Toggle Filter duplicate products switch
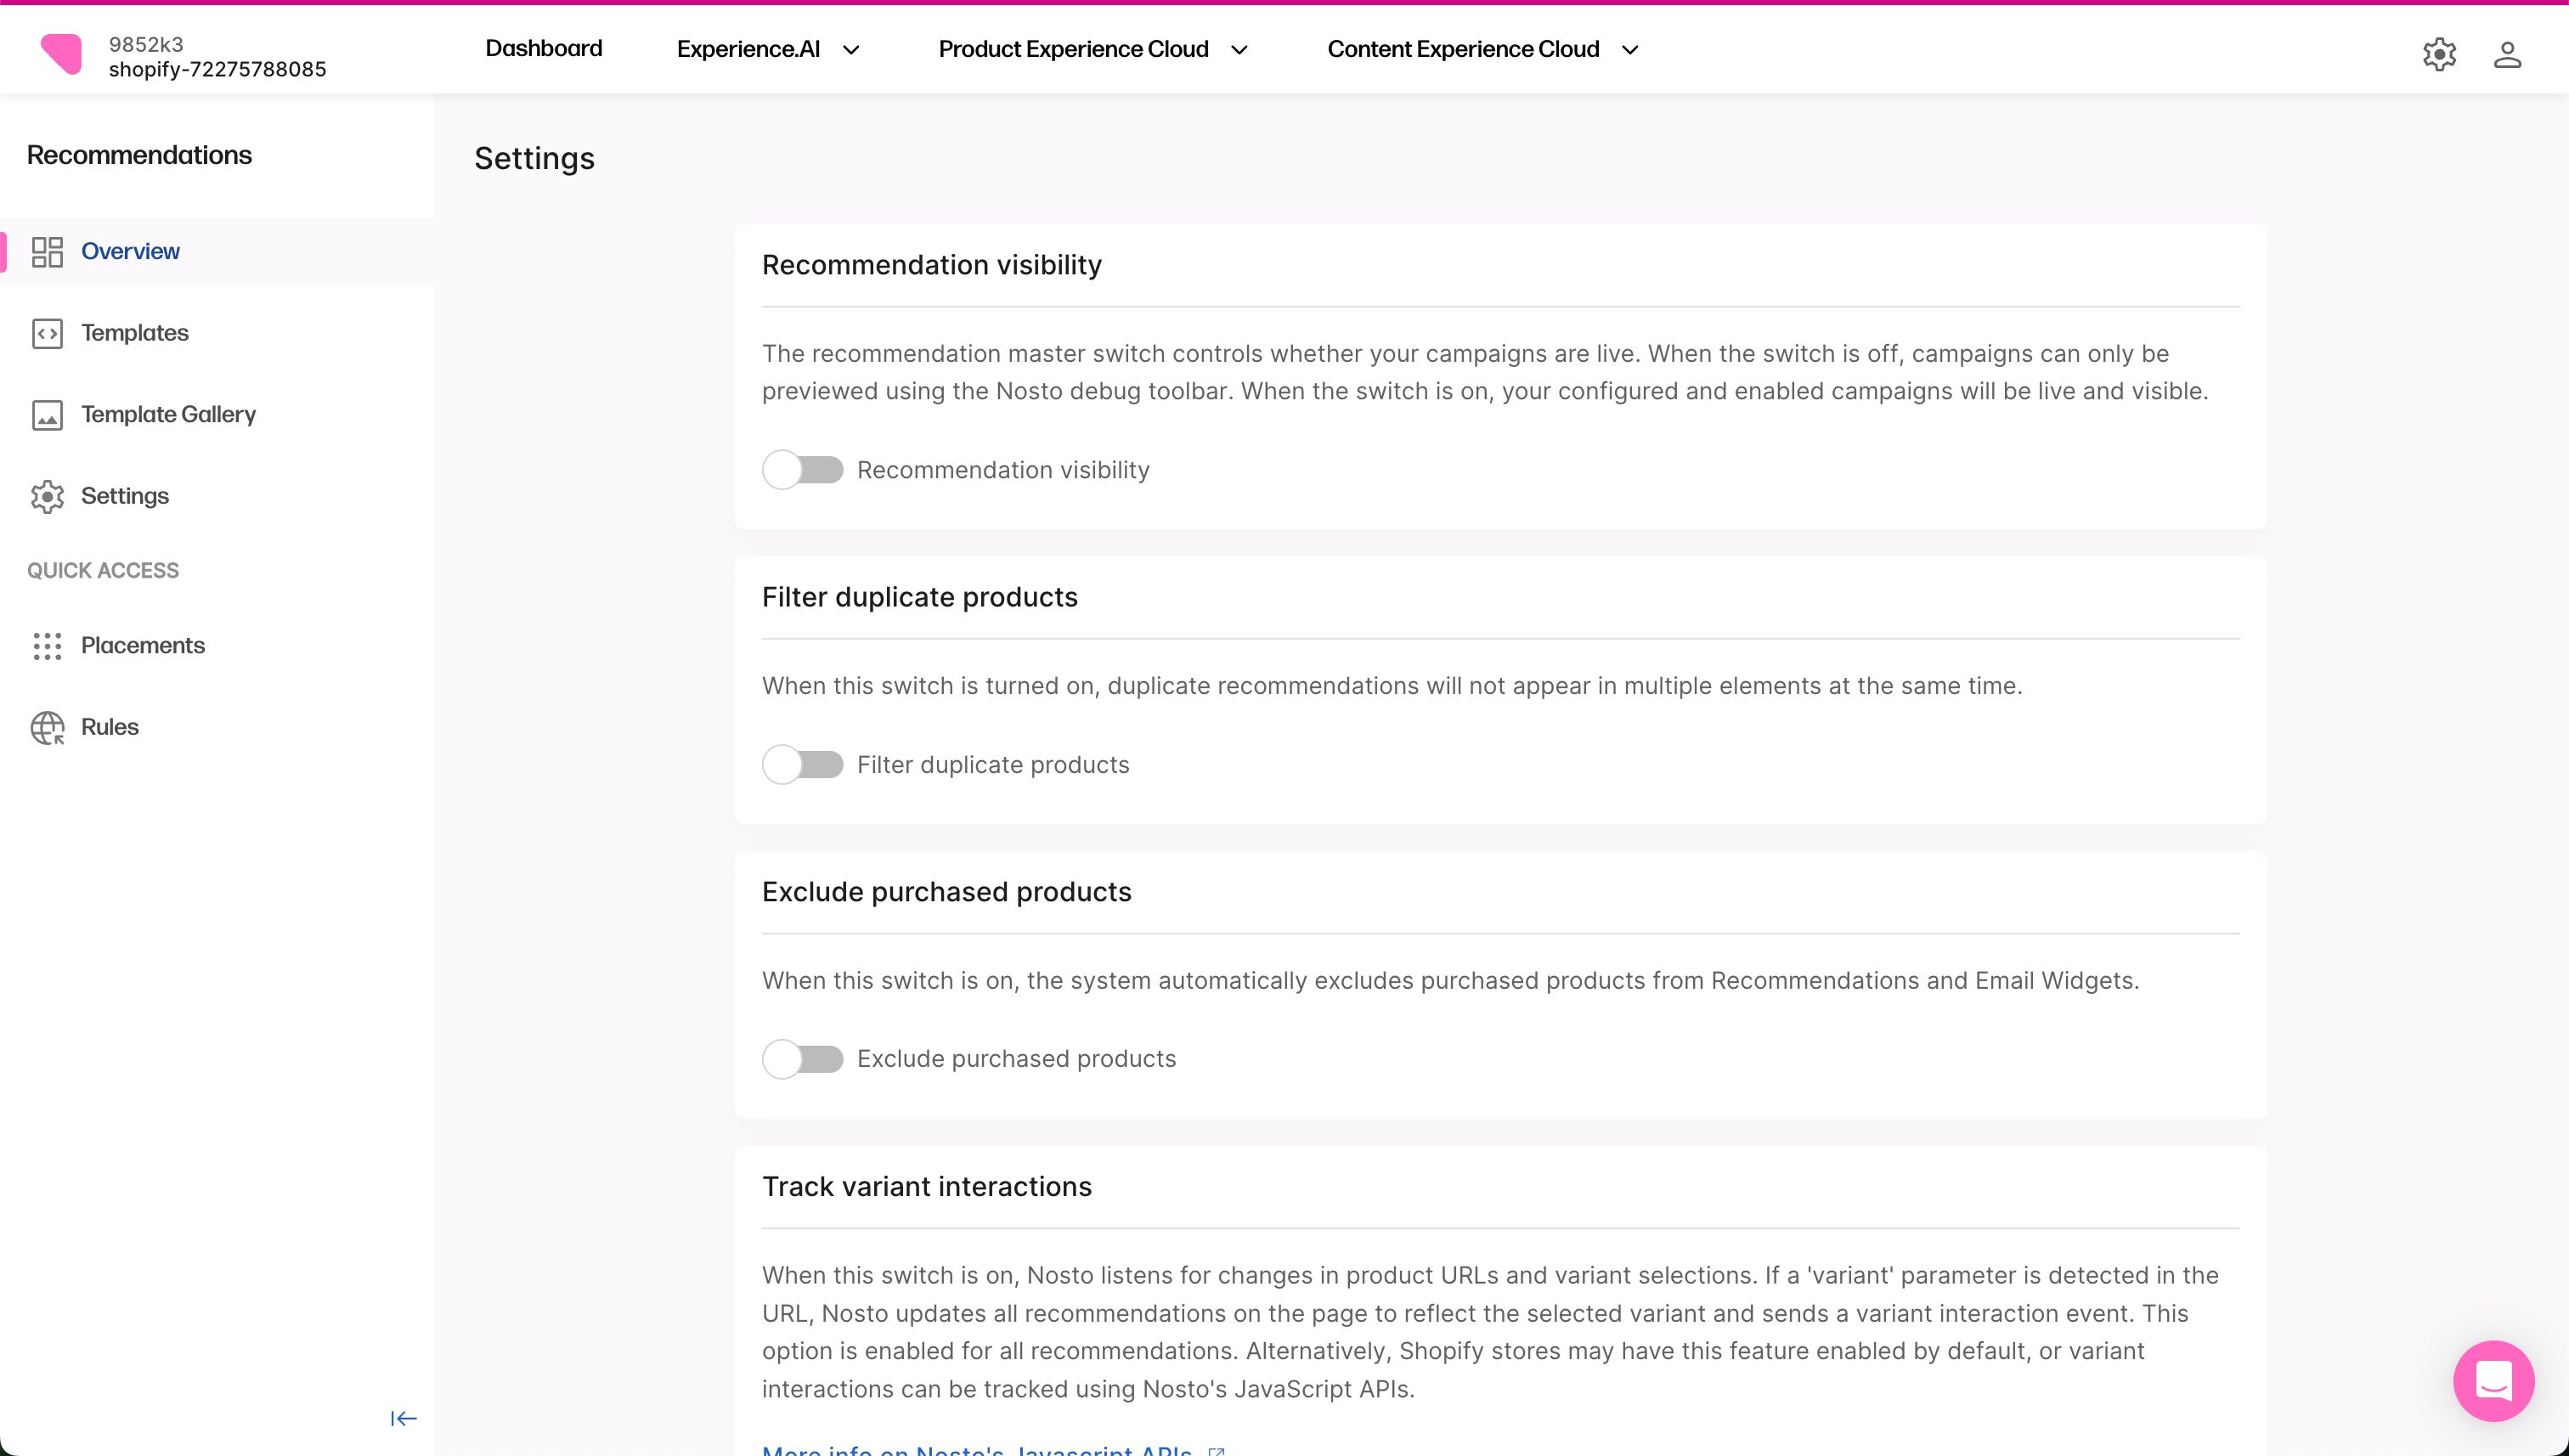This screenshot has height=1456, width=2569. [802, 765]
